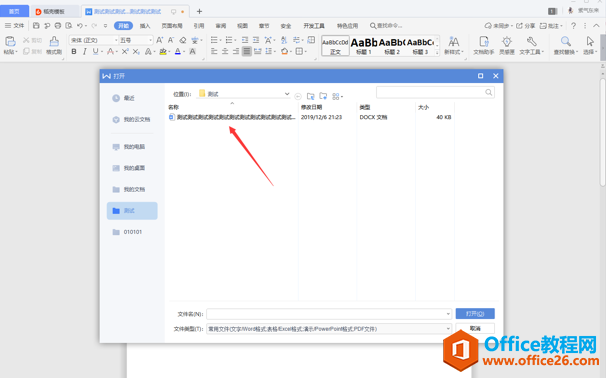The width and height of the screenshot is (606, 378).
Task: Click the font color A swatch
Action: pyautogui.click(x=177, y=51)
